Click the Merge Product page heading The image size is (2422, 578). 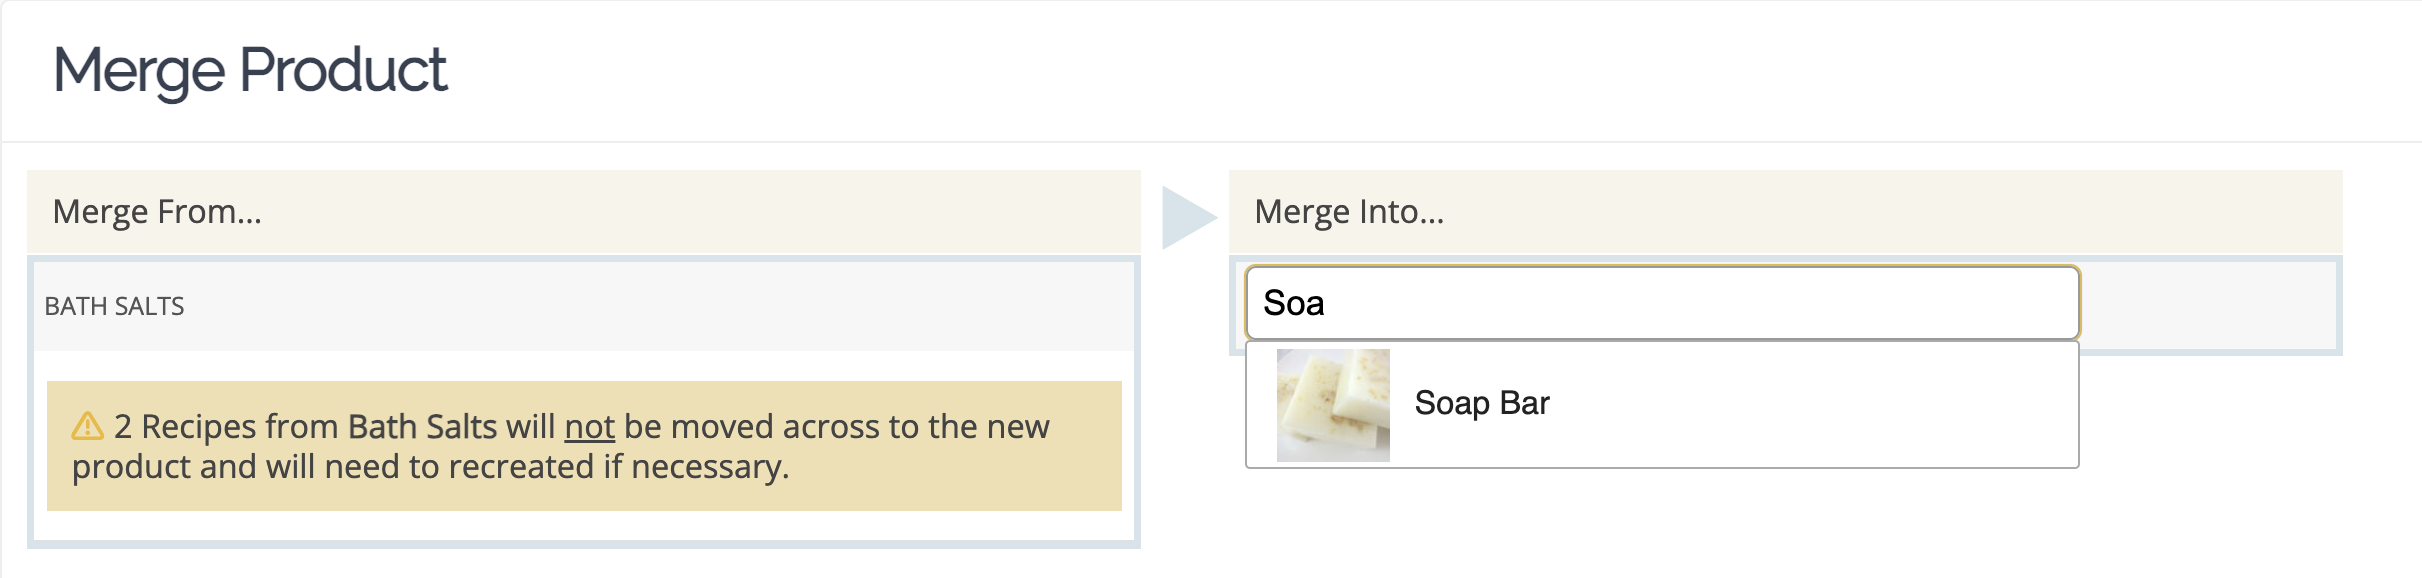(250, 71)
